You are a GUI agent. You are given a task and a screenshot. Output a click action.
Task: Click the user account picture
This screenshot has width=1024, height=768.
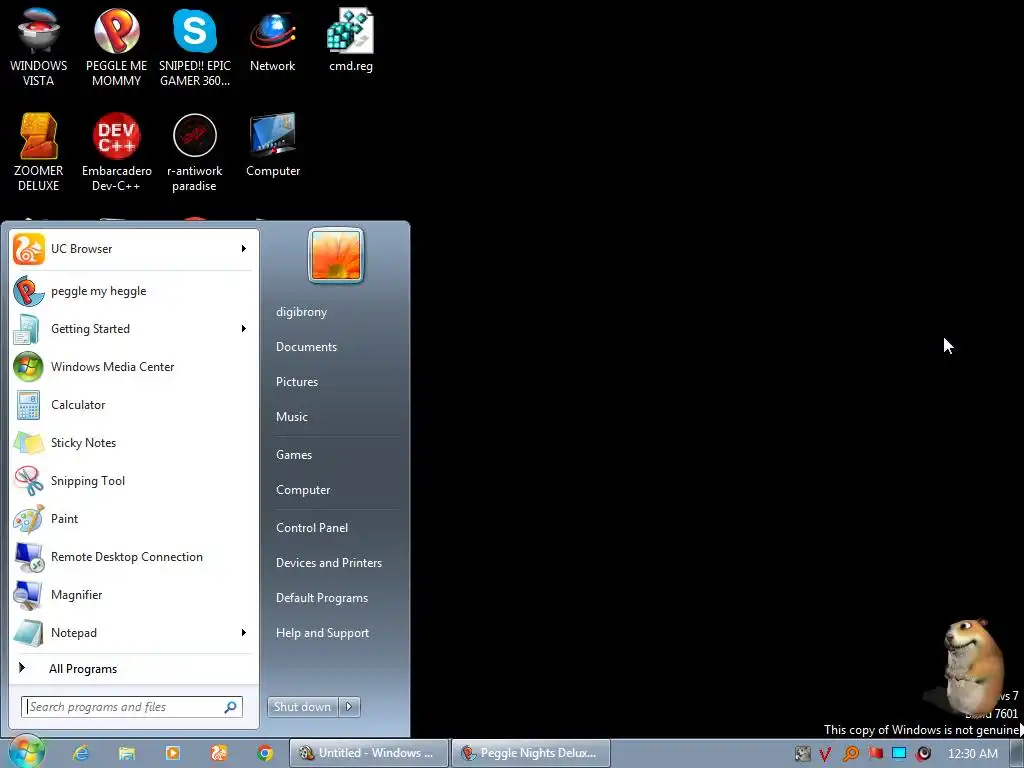click(x=336, y=256)
